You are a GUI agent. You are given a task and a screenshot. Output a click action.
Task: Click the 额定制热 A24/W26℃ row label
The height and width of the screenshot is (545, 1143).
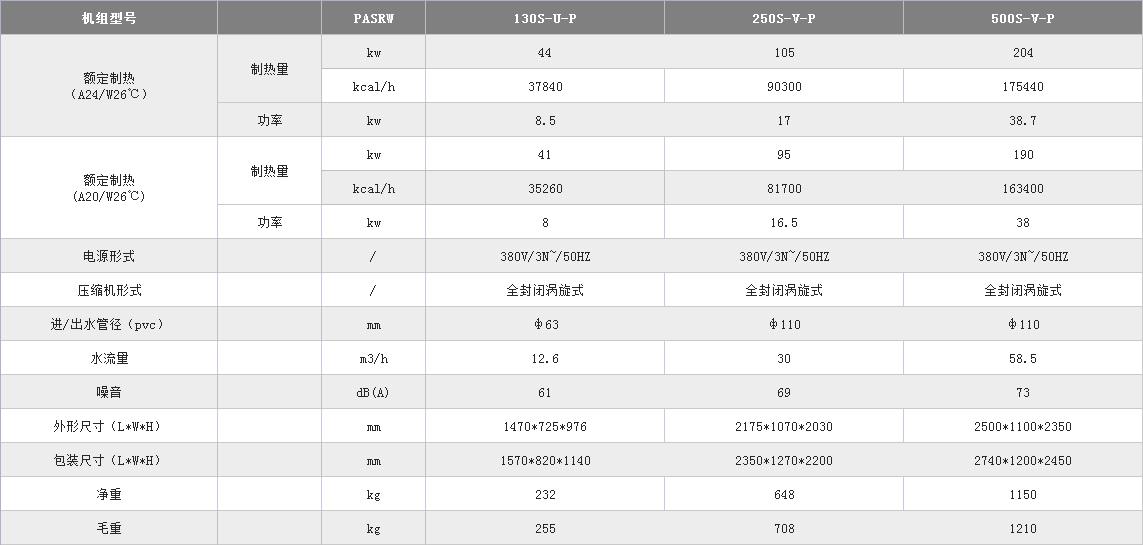point(109,86)
